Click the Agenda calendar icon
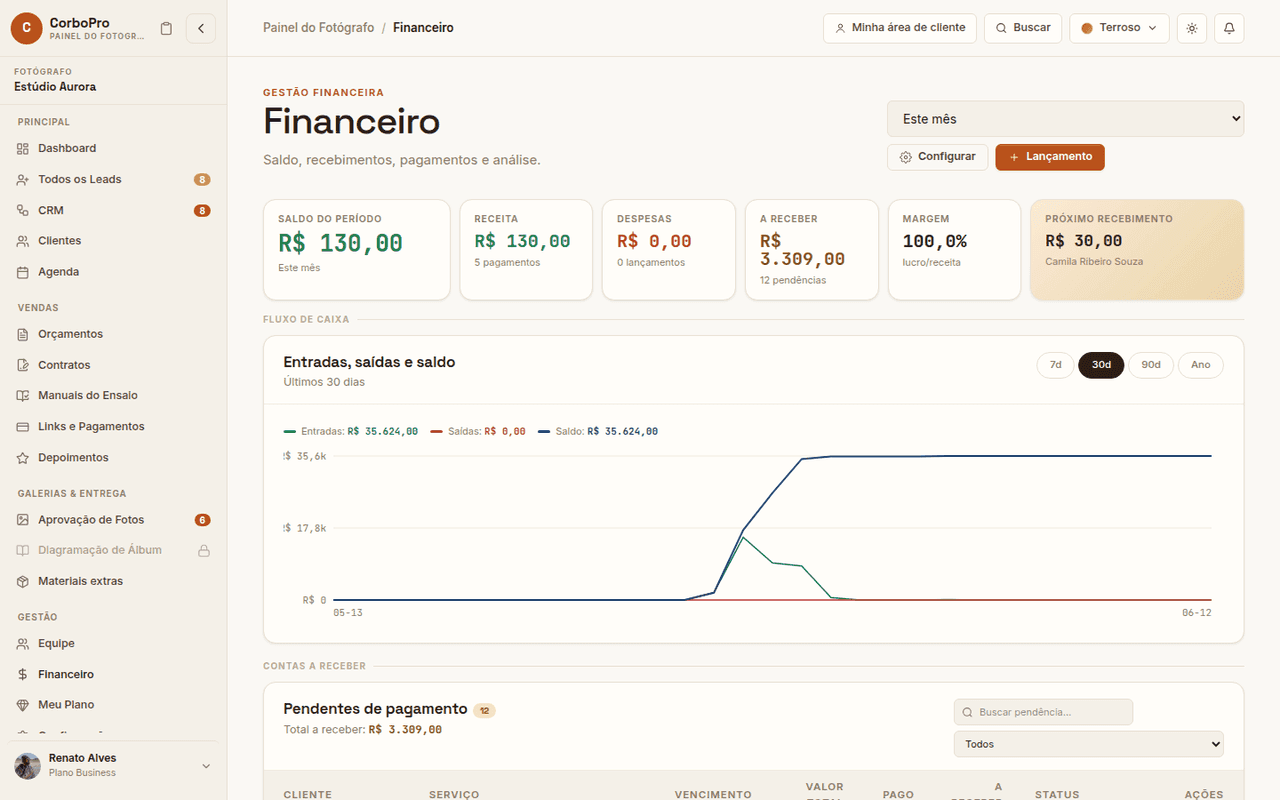 pyautogui.click(x=23, y=272)
